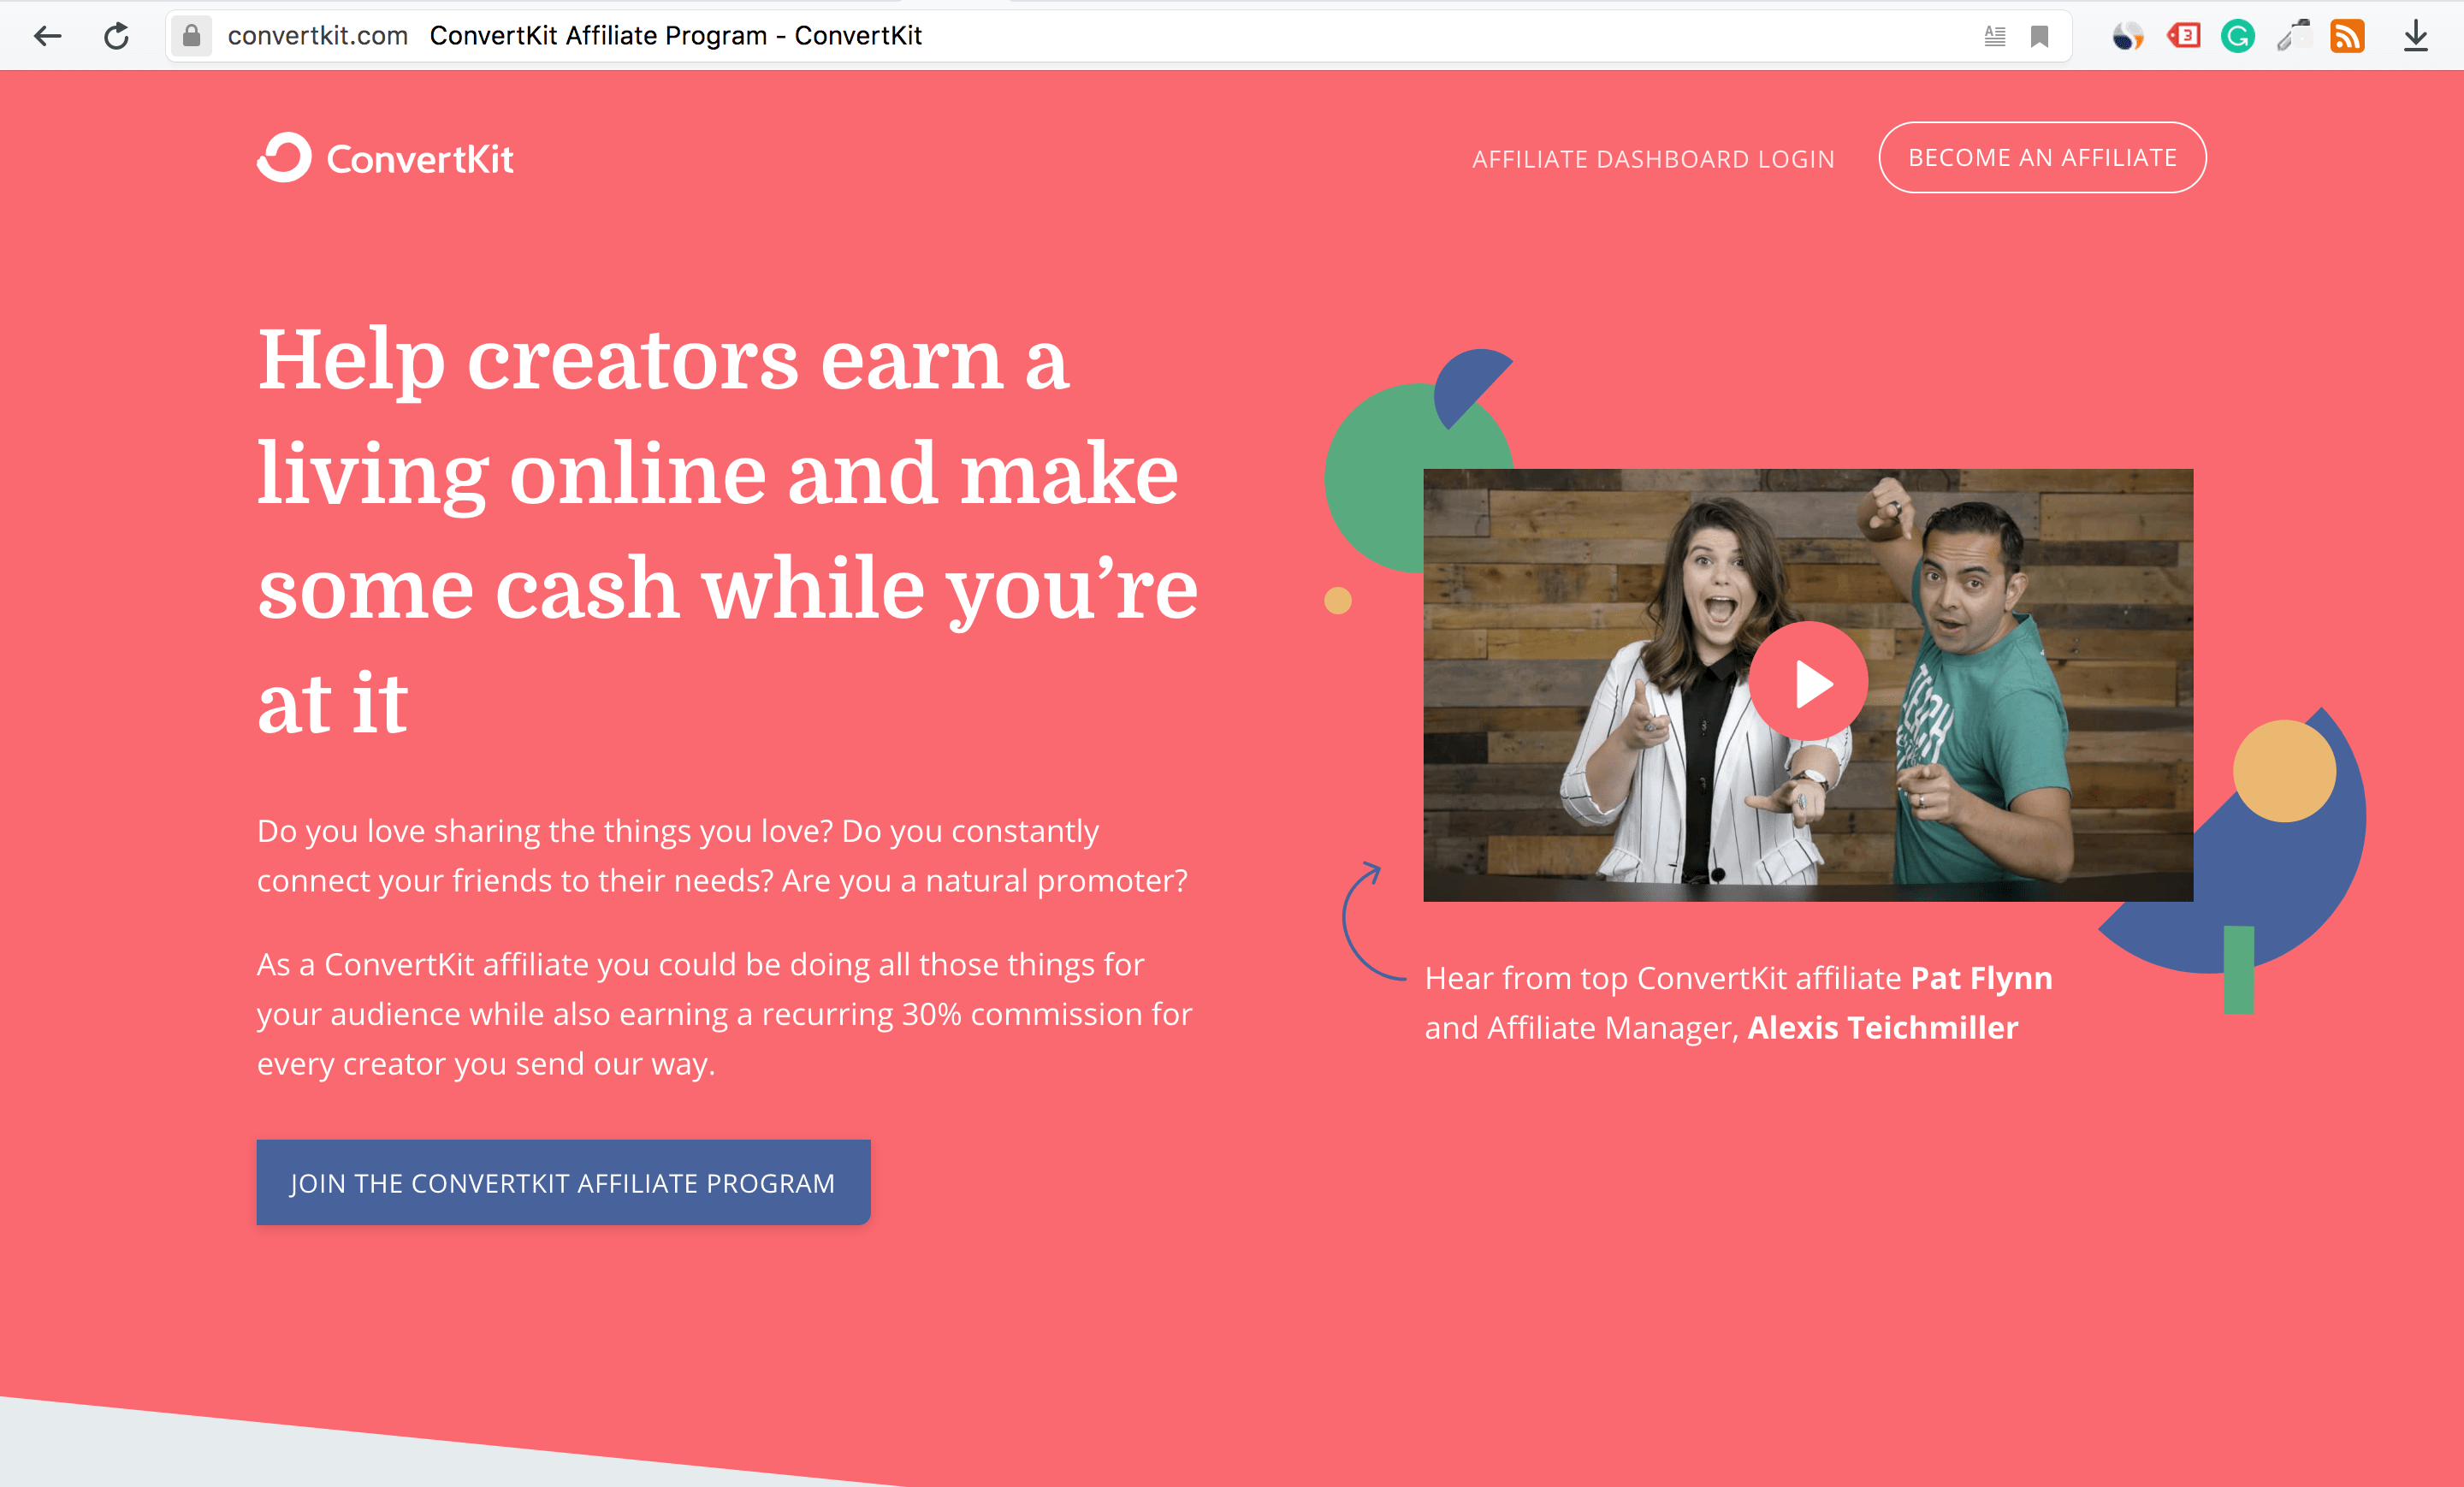Show downloads with the download arrow icon

tap(2415, 37)
